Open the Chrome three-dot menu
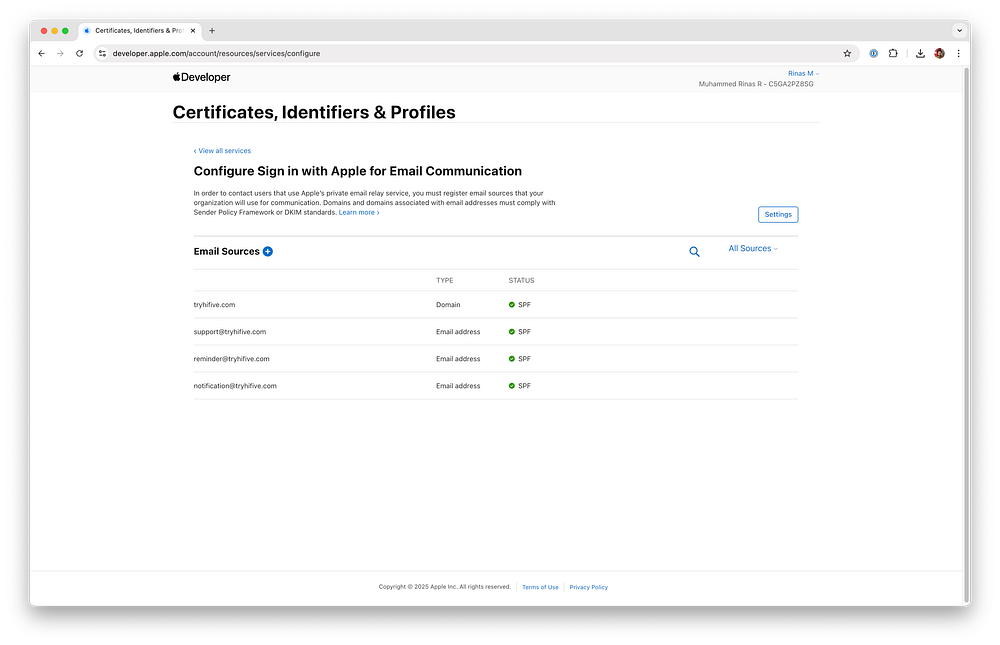The height and width of the screenshot is (645, 1000). click(x=958, y=54)
